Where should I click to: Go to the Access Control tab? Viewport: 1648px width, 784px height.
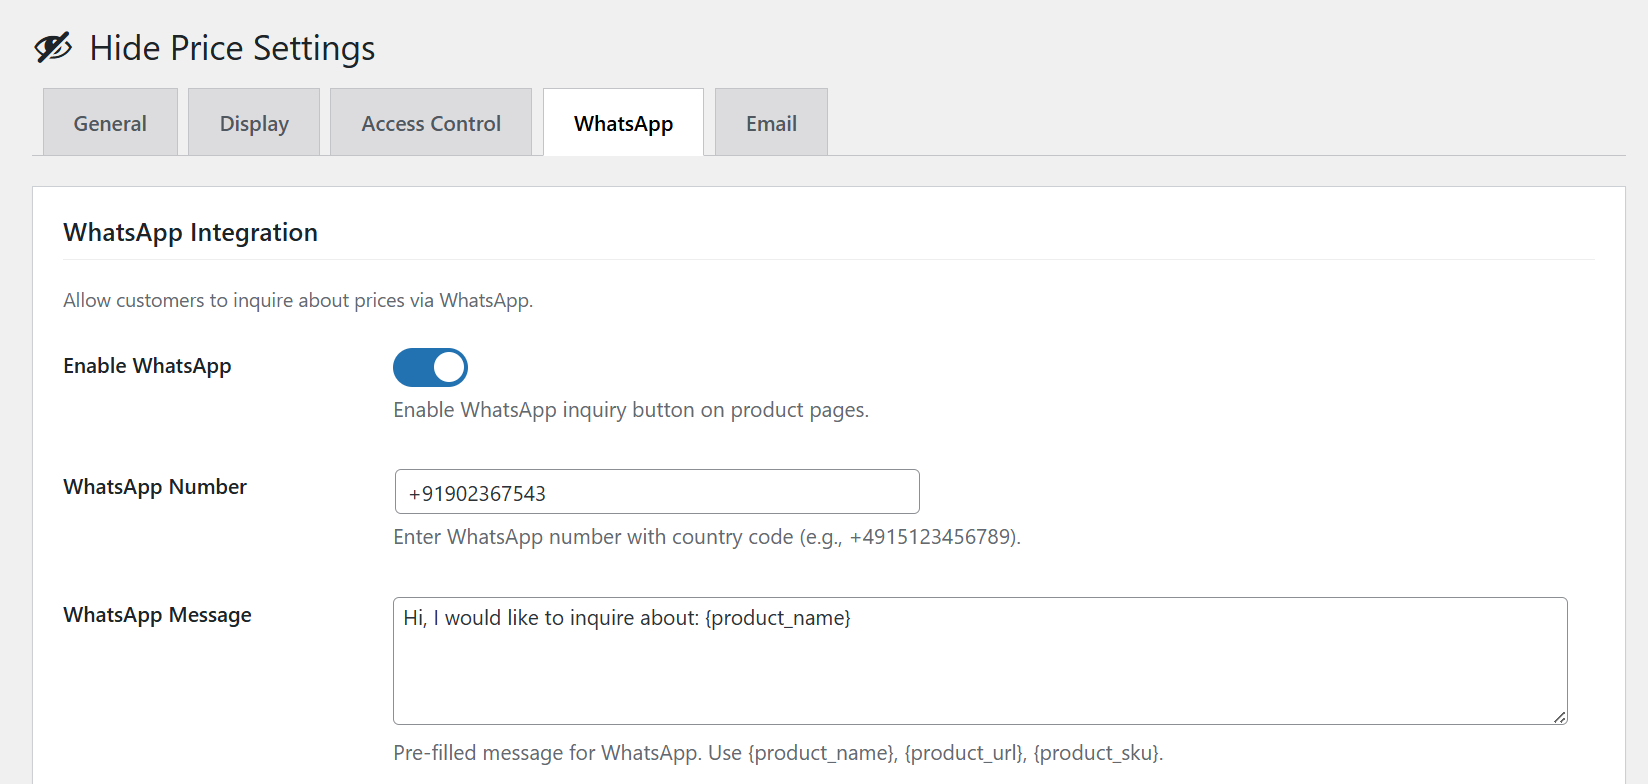click(431, 122)
